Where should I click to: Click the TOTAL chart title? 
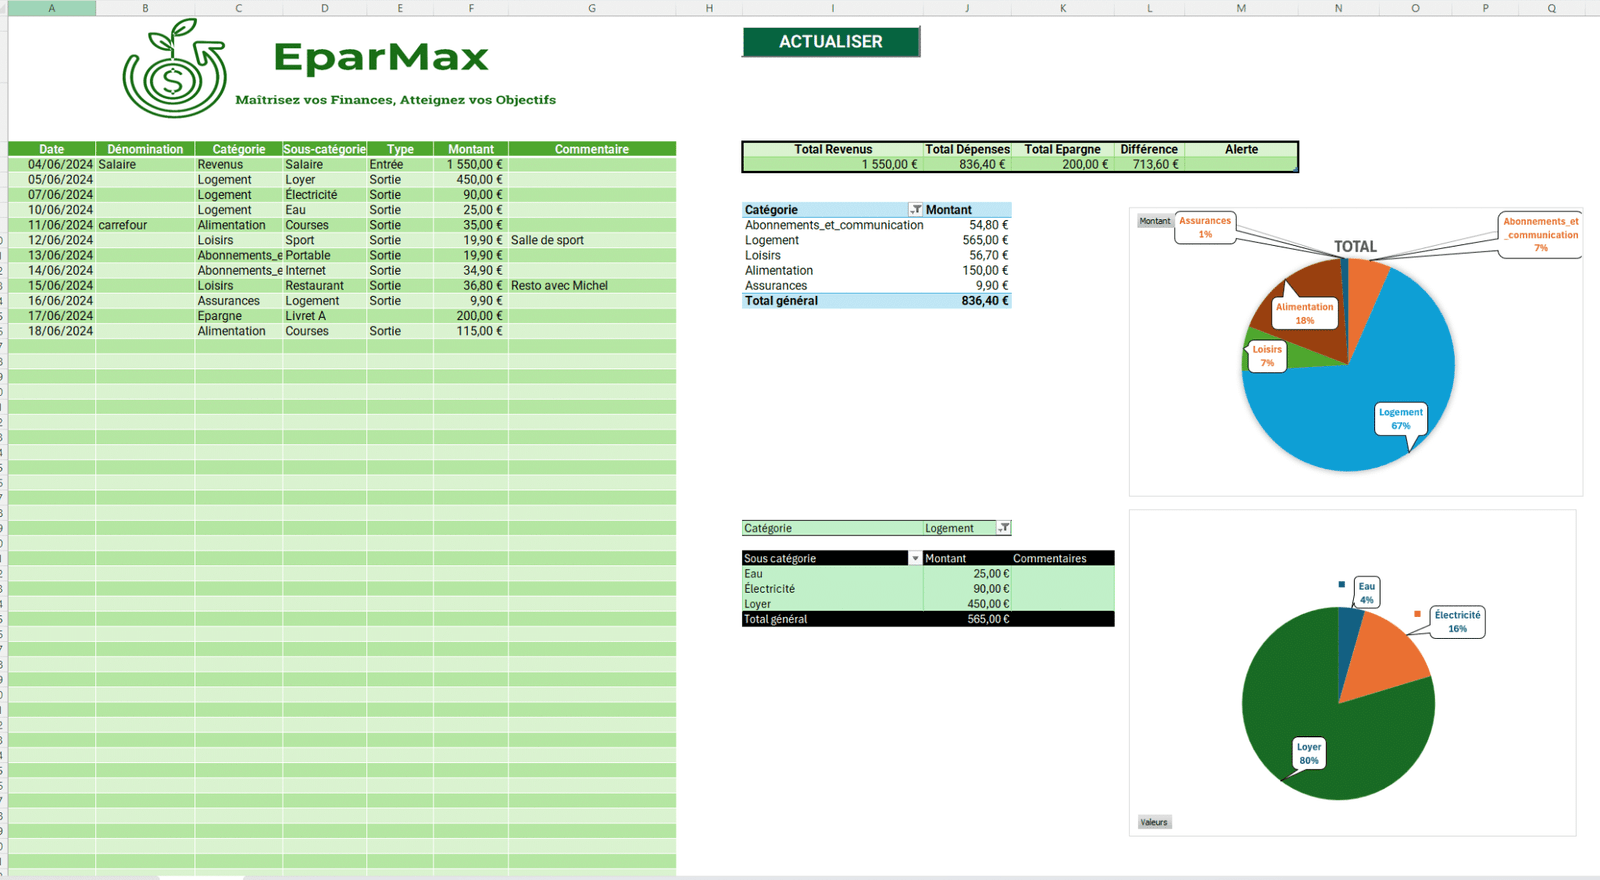[x=1355, y=247]
